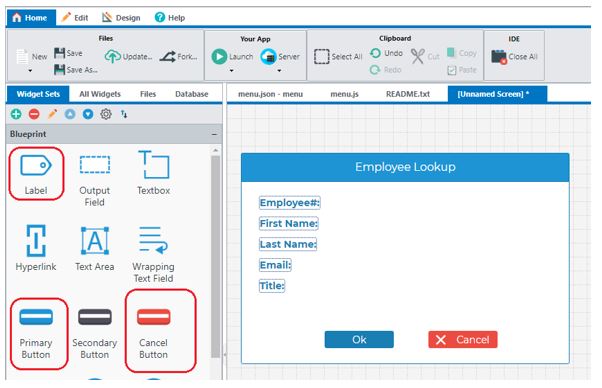Viewport: 602px width, 388px height.
Task: Click the Fork button
Action: [x=179, y=57]
